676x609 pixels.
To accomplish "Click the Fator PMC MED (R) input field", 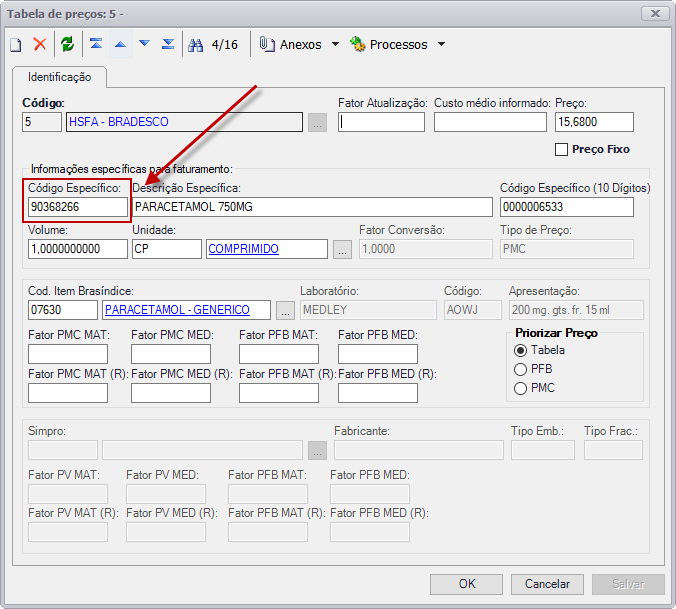I will [171, 393].
